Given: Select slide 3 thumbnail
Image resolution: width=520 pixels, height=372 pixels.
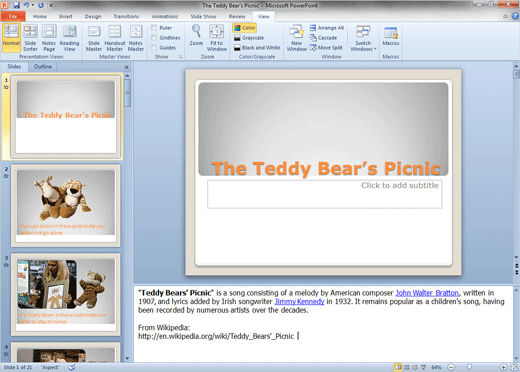Looking at the screenshot, I should click(66, 295).
